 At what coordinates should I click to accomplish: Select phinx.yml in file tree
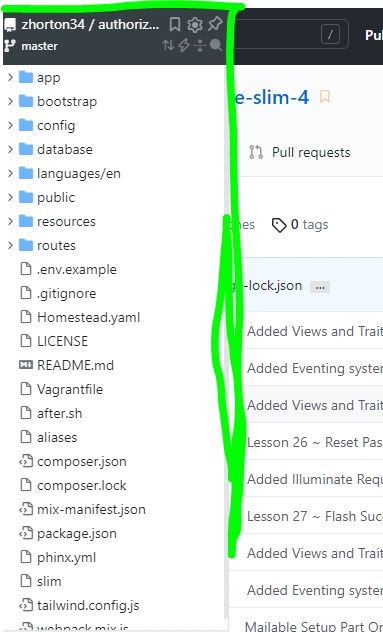click(x=67, y=557)
